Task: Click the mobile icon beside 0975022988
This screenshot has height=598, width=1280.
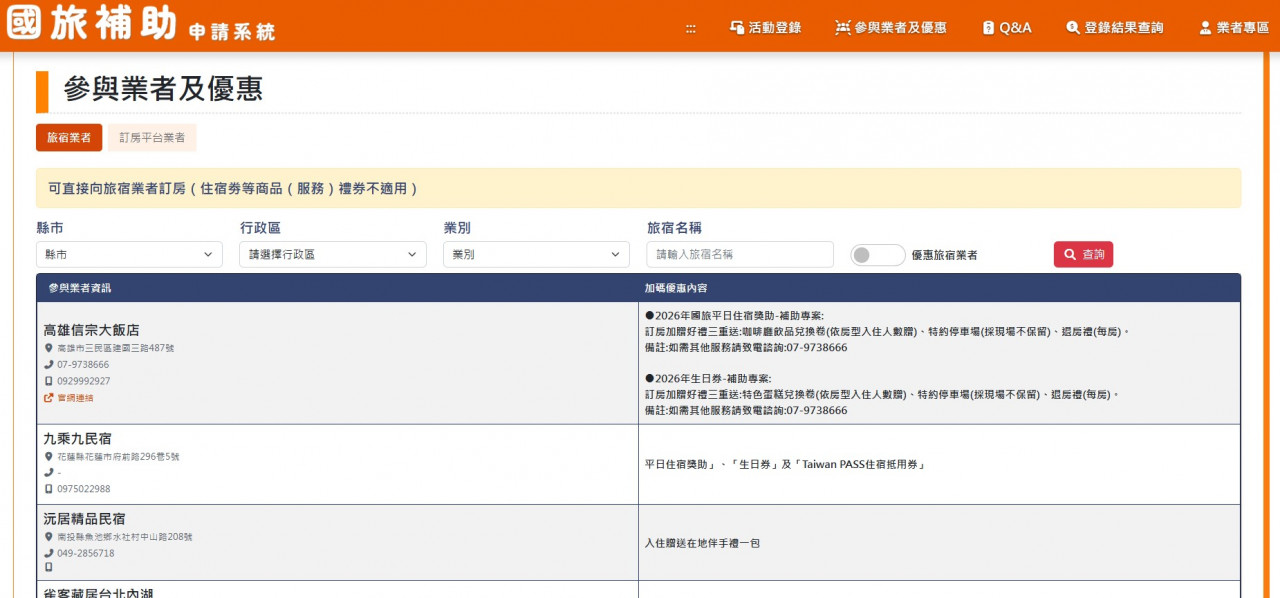Action: 48,489
